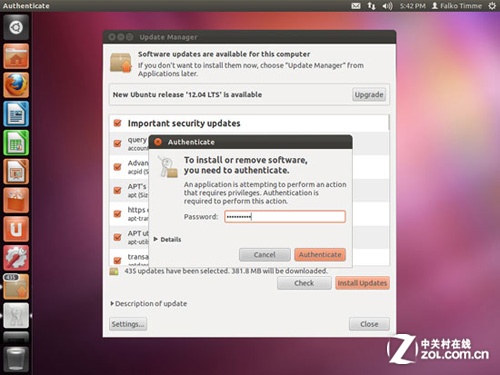
Task: Click Install Updates button
Action: tap(362, 283)
